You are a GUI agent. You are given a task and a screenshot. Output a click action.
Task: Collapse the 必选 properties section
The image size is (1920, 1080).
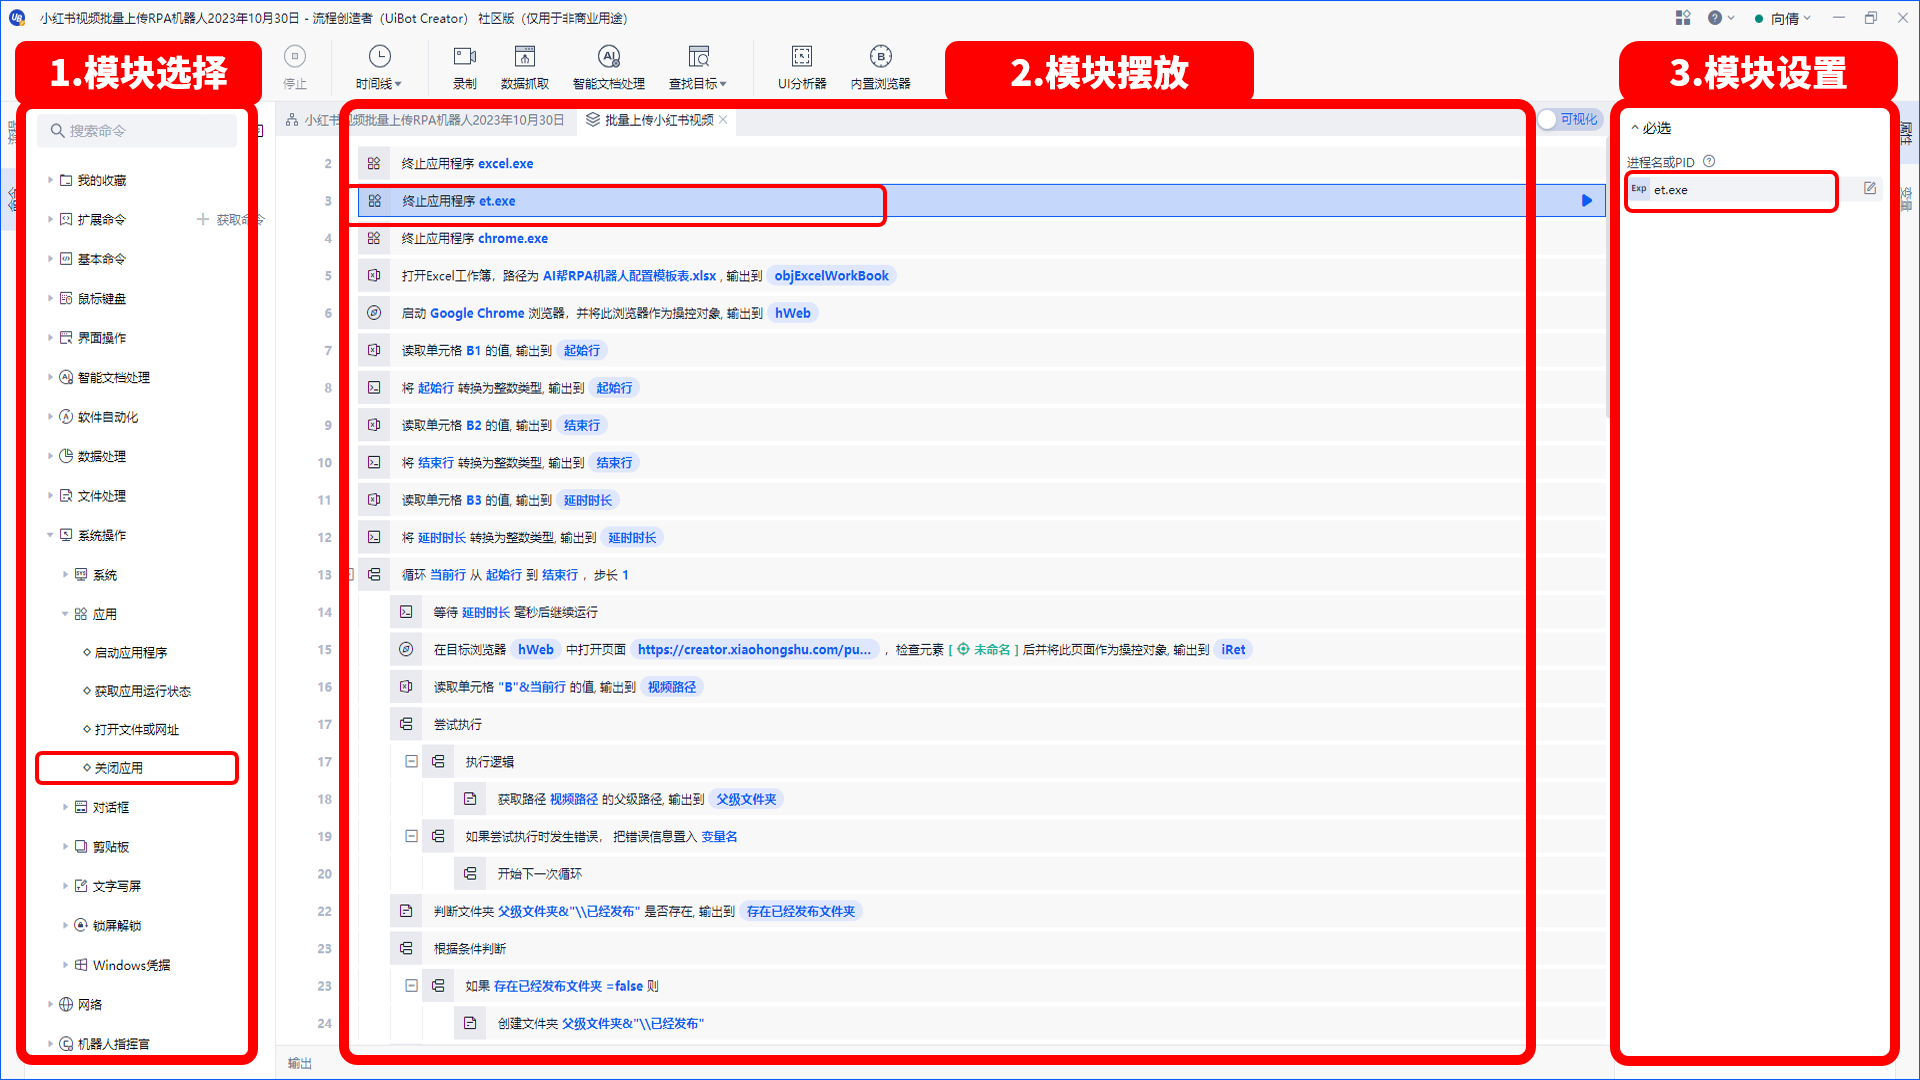1635,128
